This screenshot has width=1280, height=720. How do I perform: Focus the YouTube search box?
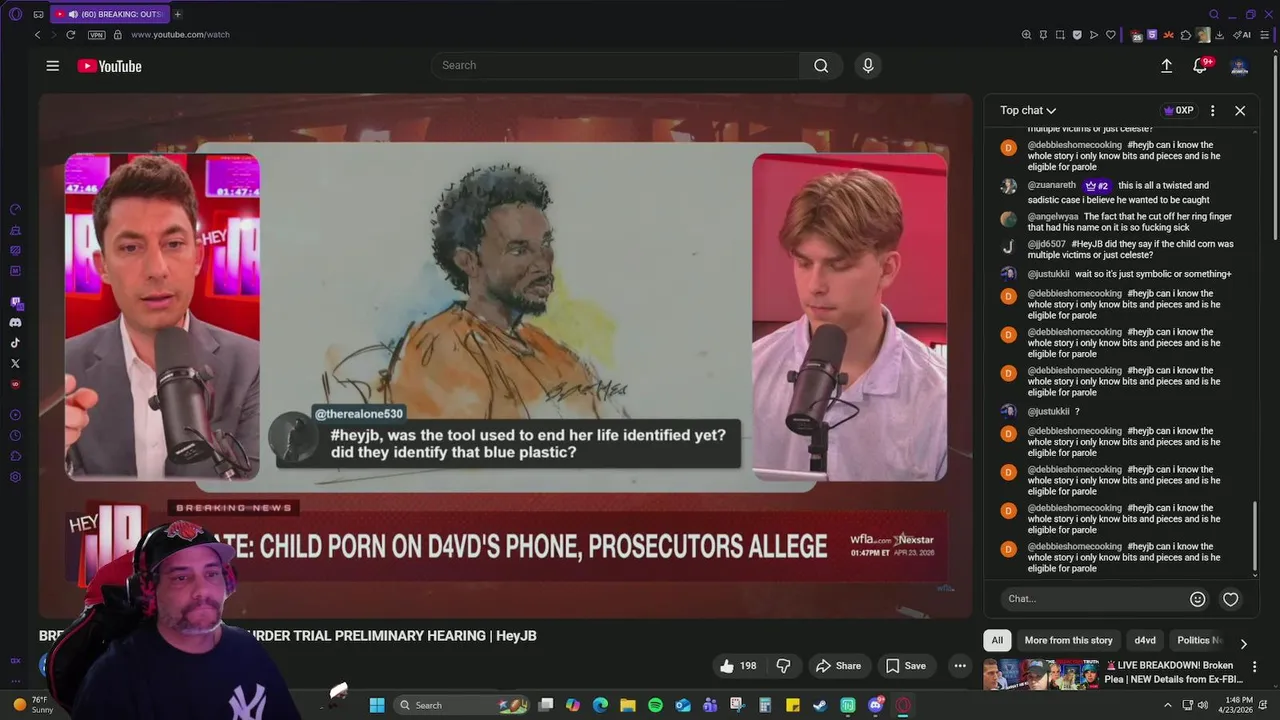(x=615, y=66)
